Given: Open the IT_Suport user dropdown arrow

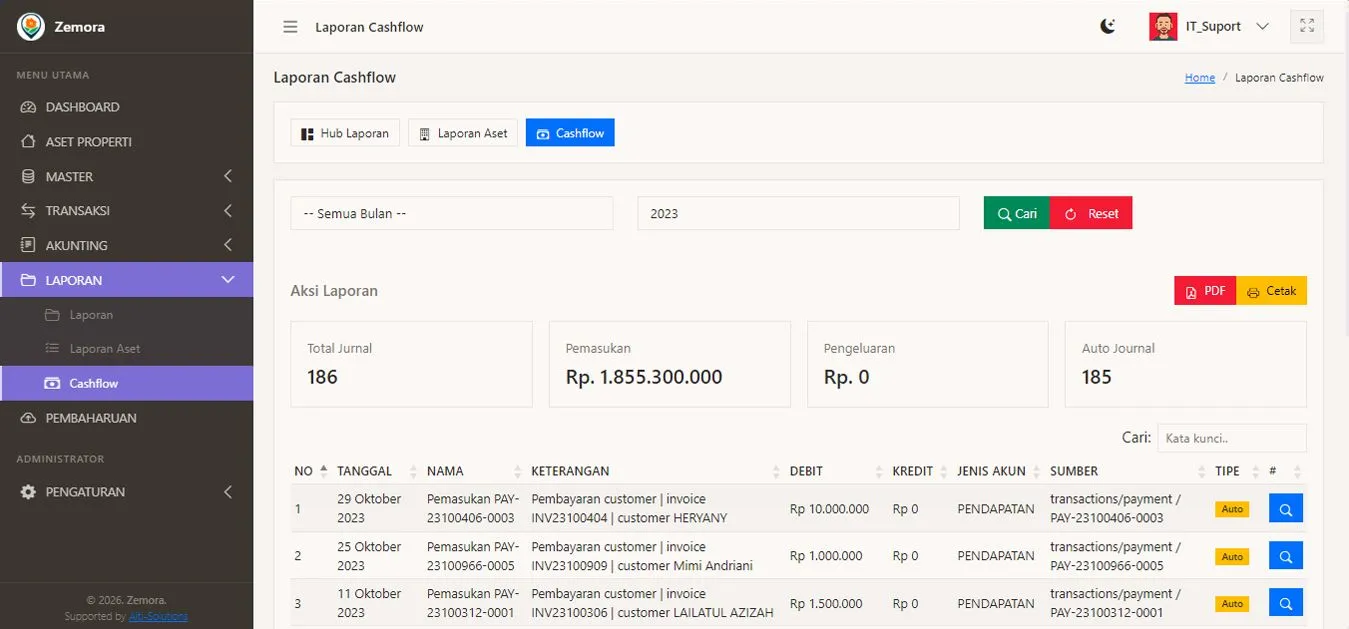Looking at the screenshot, I should (1262, 27).
